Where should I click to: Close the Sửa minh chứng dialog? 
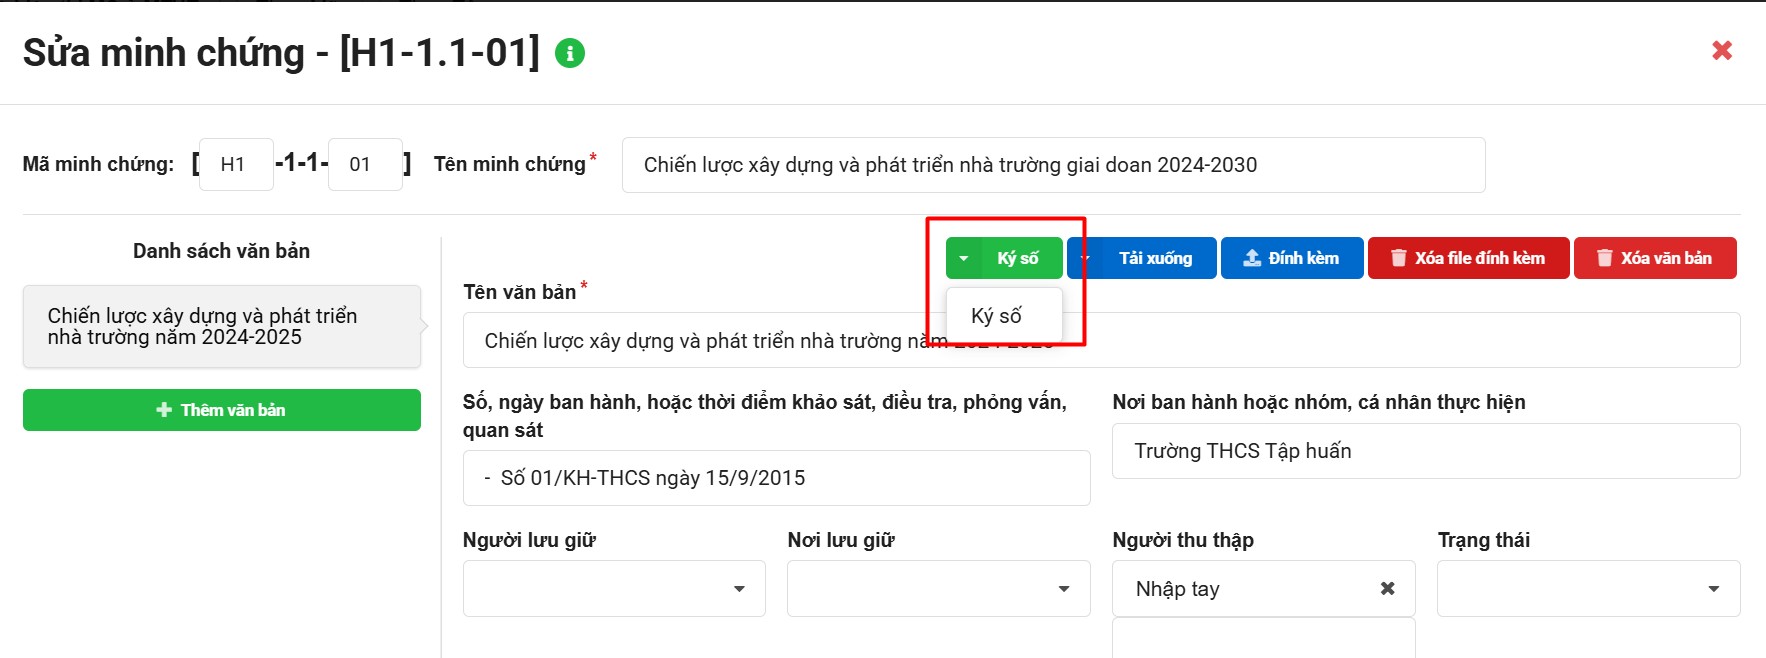click(x=1721, y=50)
